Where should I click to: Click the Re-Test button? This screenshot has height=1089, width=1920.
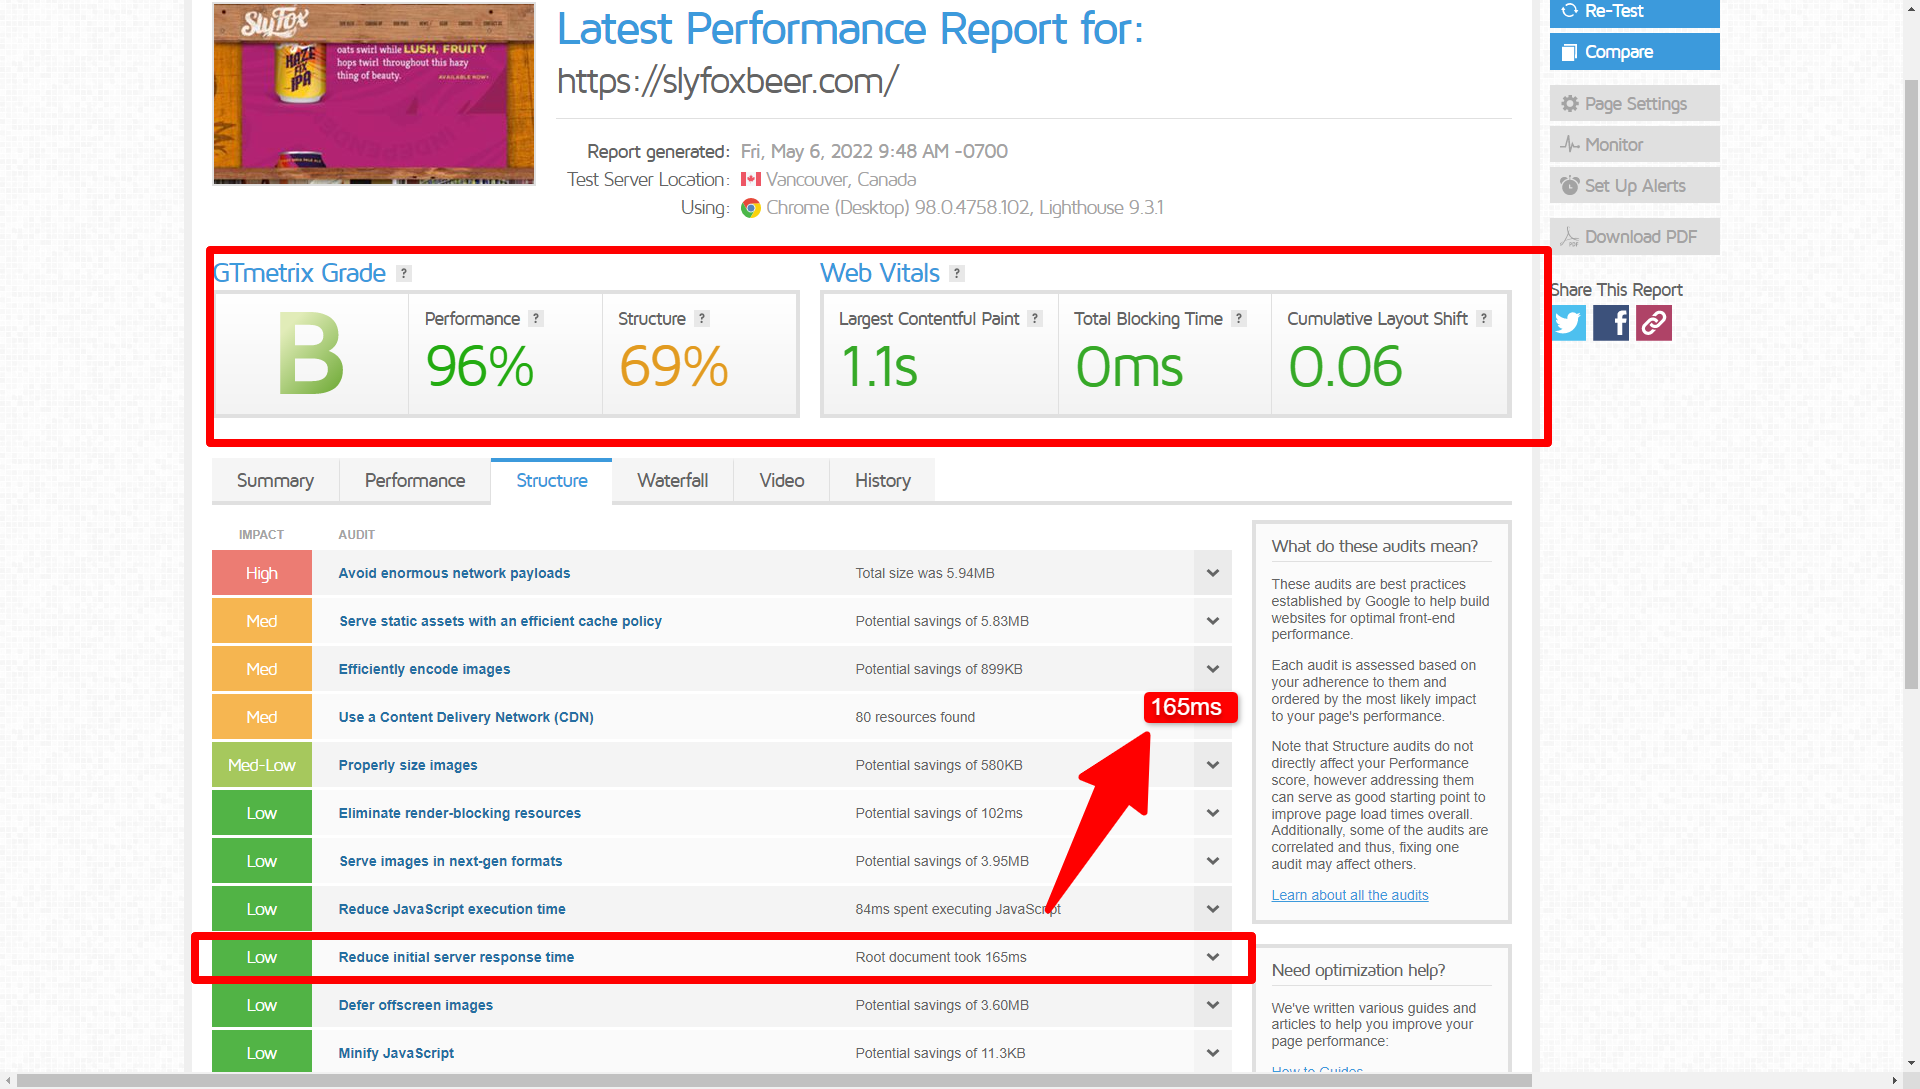pyautogui.click(x=1634, y=12)
